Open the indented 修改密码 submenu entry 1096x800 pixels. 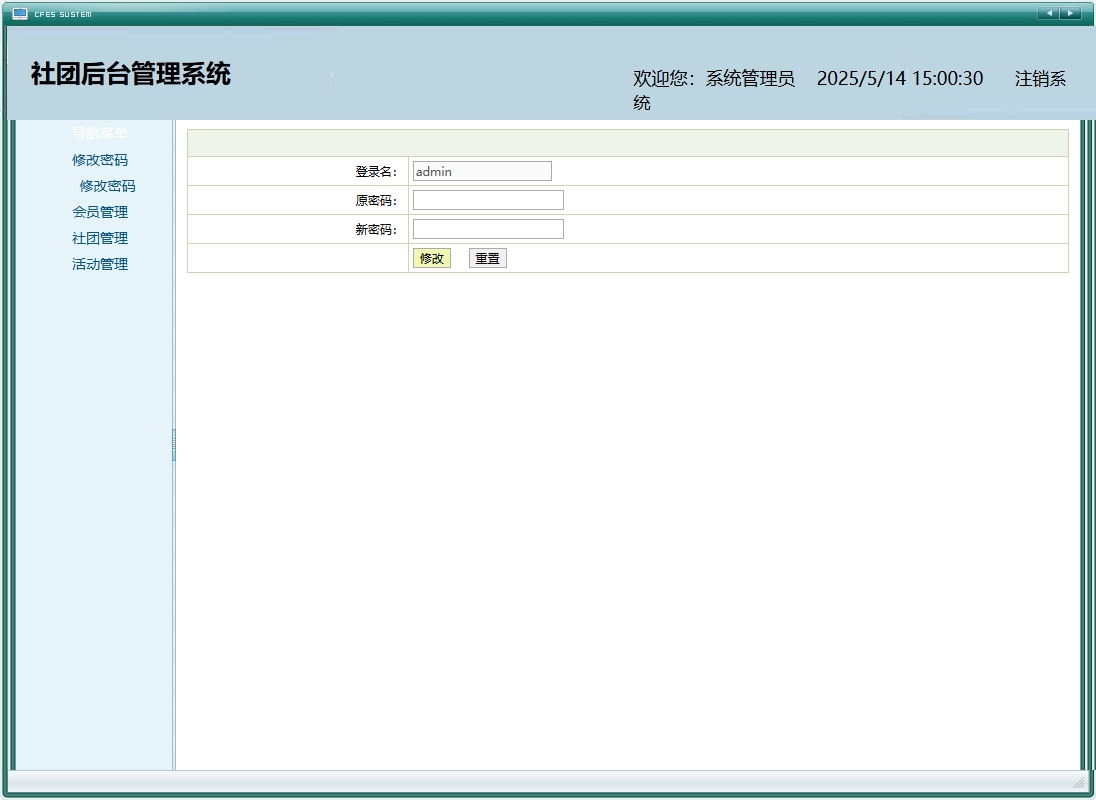tap(108, 186)
